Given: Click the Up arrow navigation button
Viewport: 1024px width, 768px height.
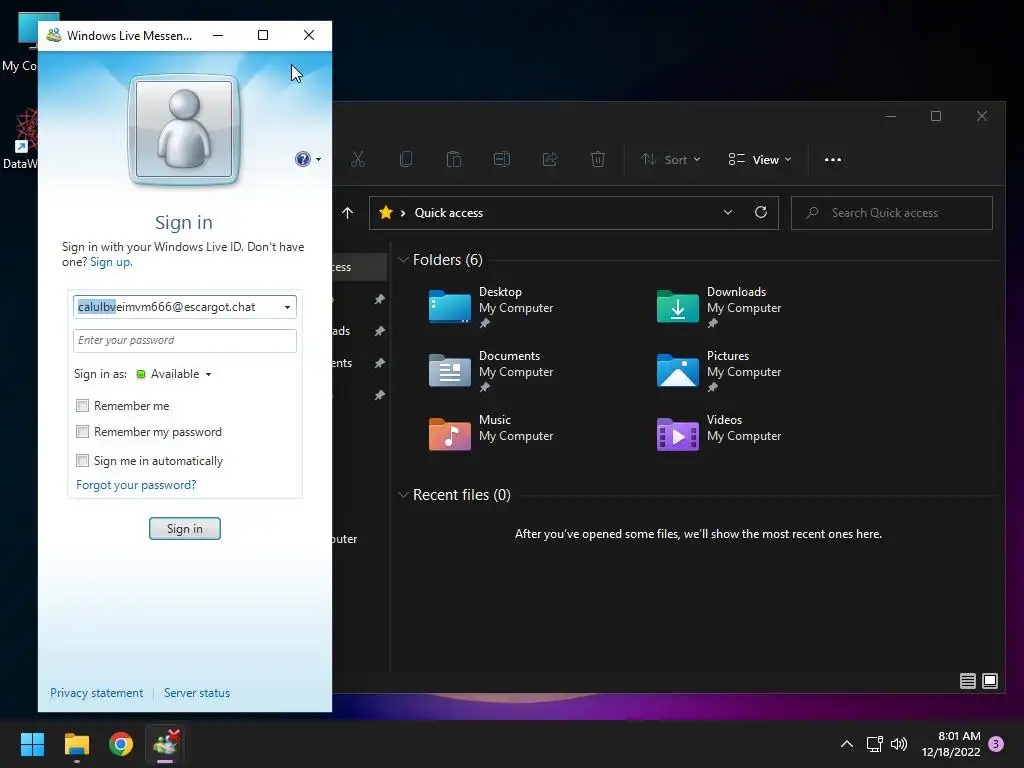Looking at the screenshot, I should tap(347, 213).
